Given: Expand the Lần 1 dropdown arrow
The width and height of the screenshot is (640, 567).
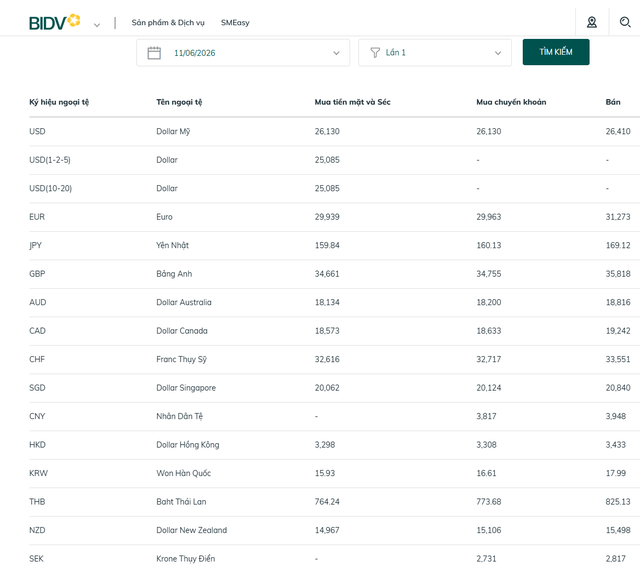Looking at the screenshot, I should click(x=498, y=53).
